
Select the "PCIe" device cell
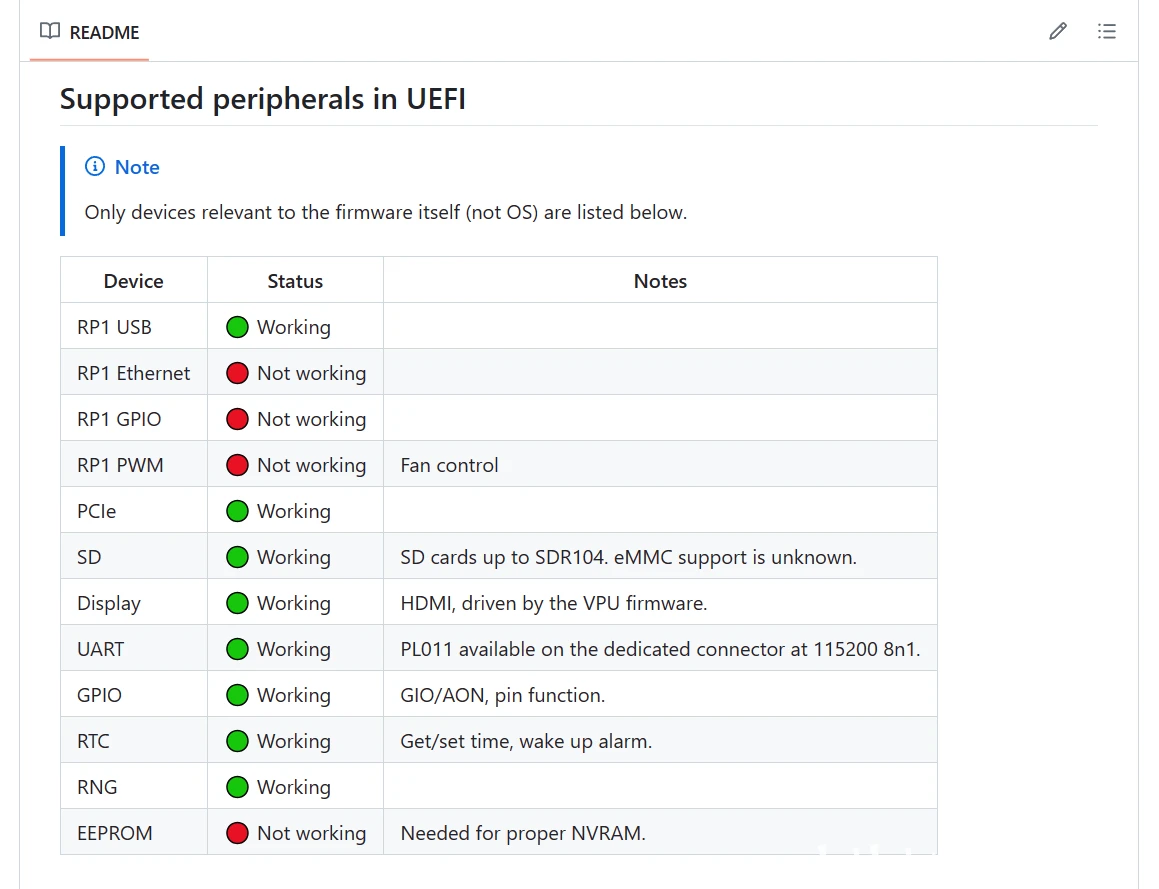click(x=134, y=511)
